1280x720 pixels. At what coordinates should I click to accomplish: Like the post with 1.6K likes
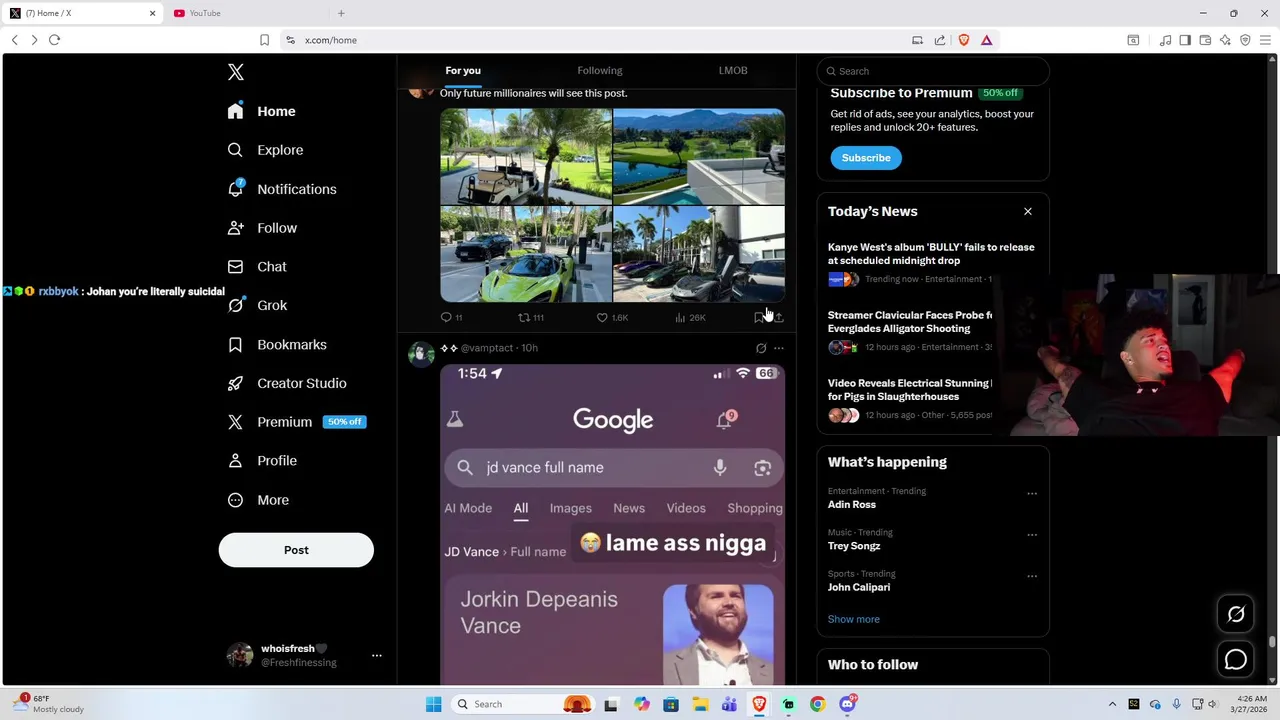(602, 317)
